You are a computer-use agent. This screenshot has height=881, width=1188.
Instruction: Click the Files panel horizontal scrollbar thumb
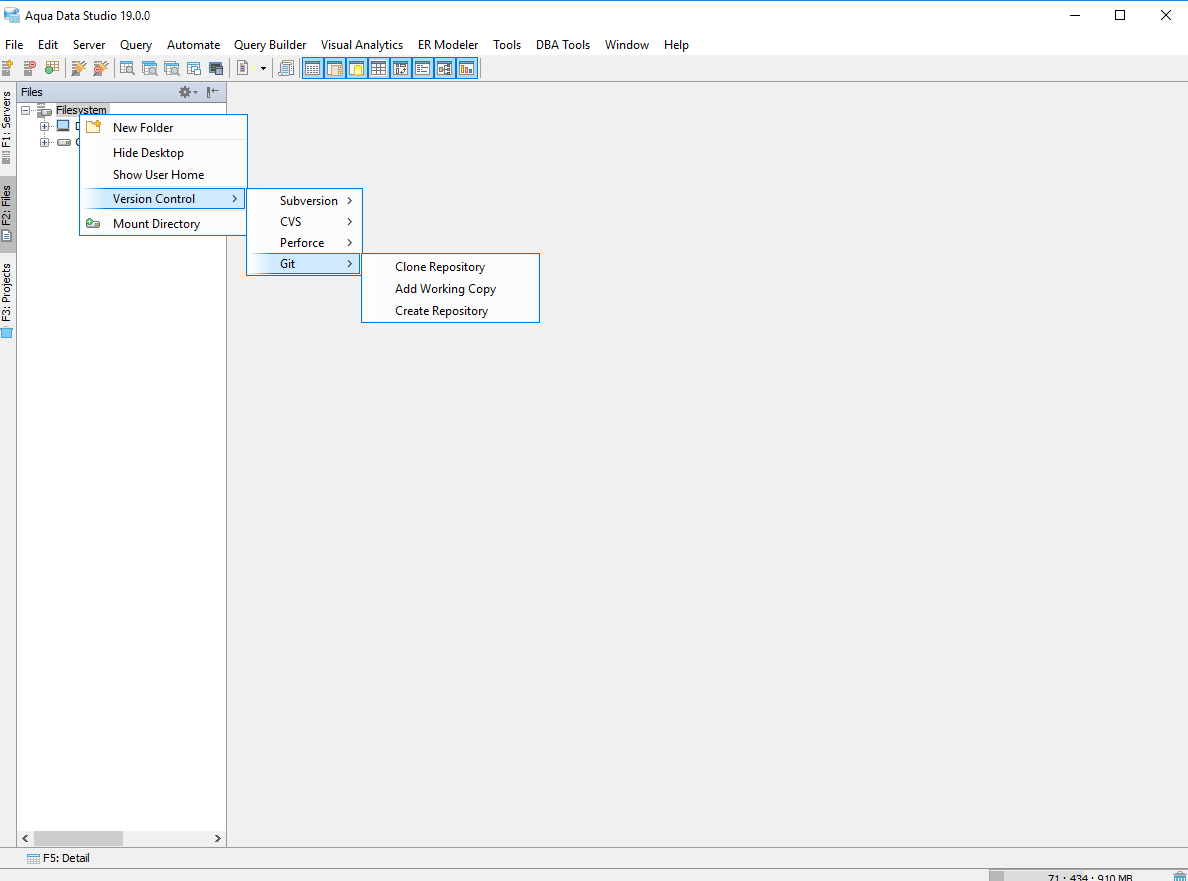pyautogui.click(x=78, y=839)
